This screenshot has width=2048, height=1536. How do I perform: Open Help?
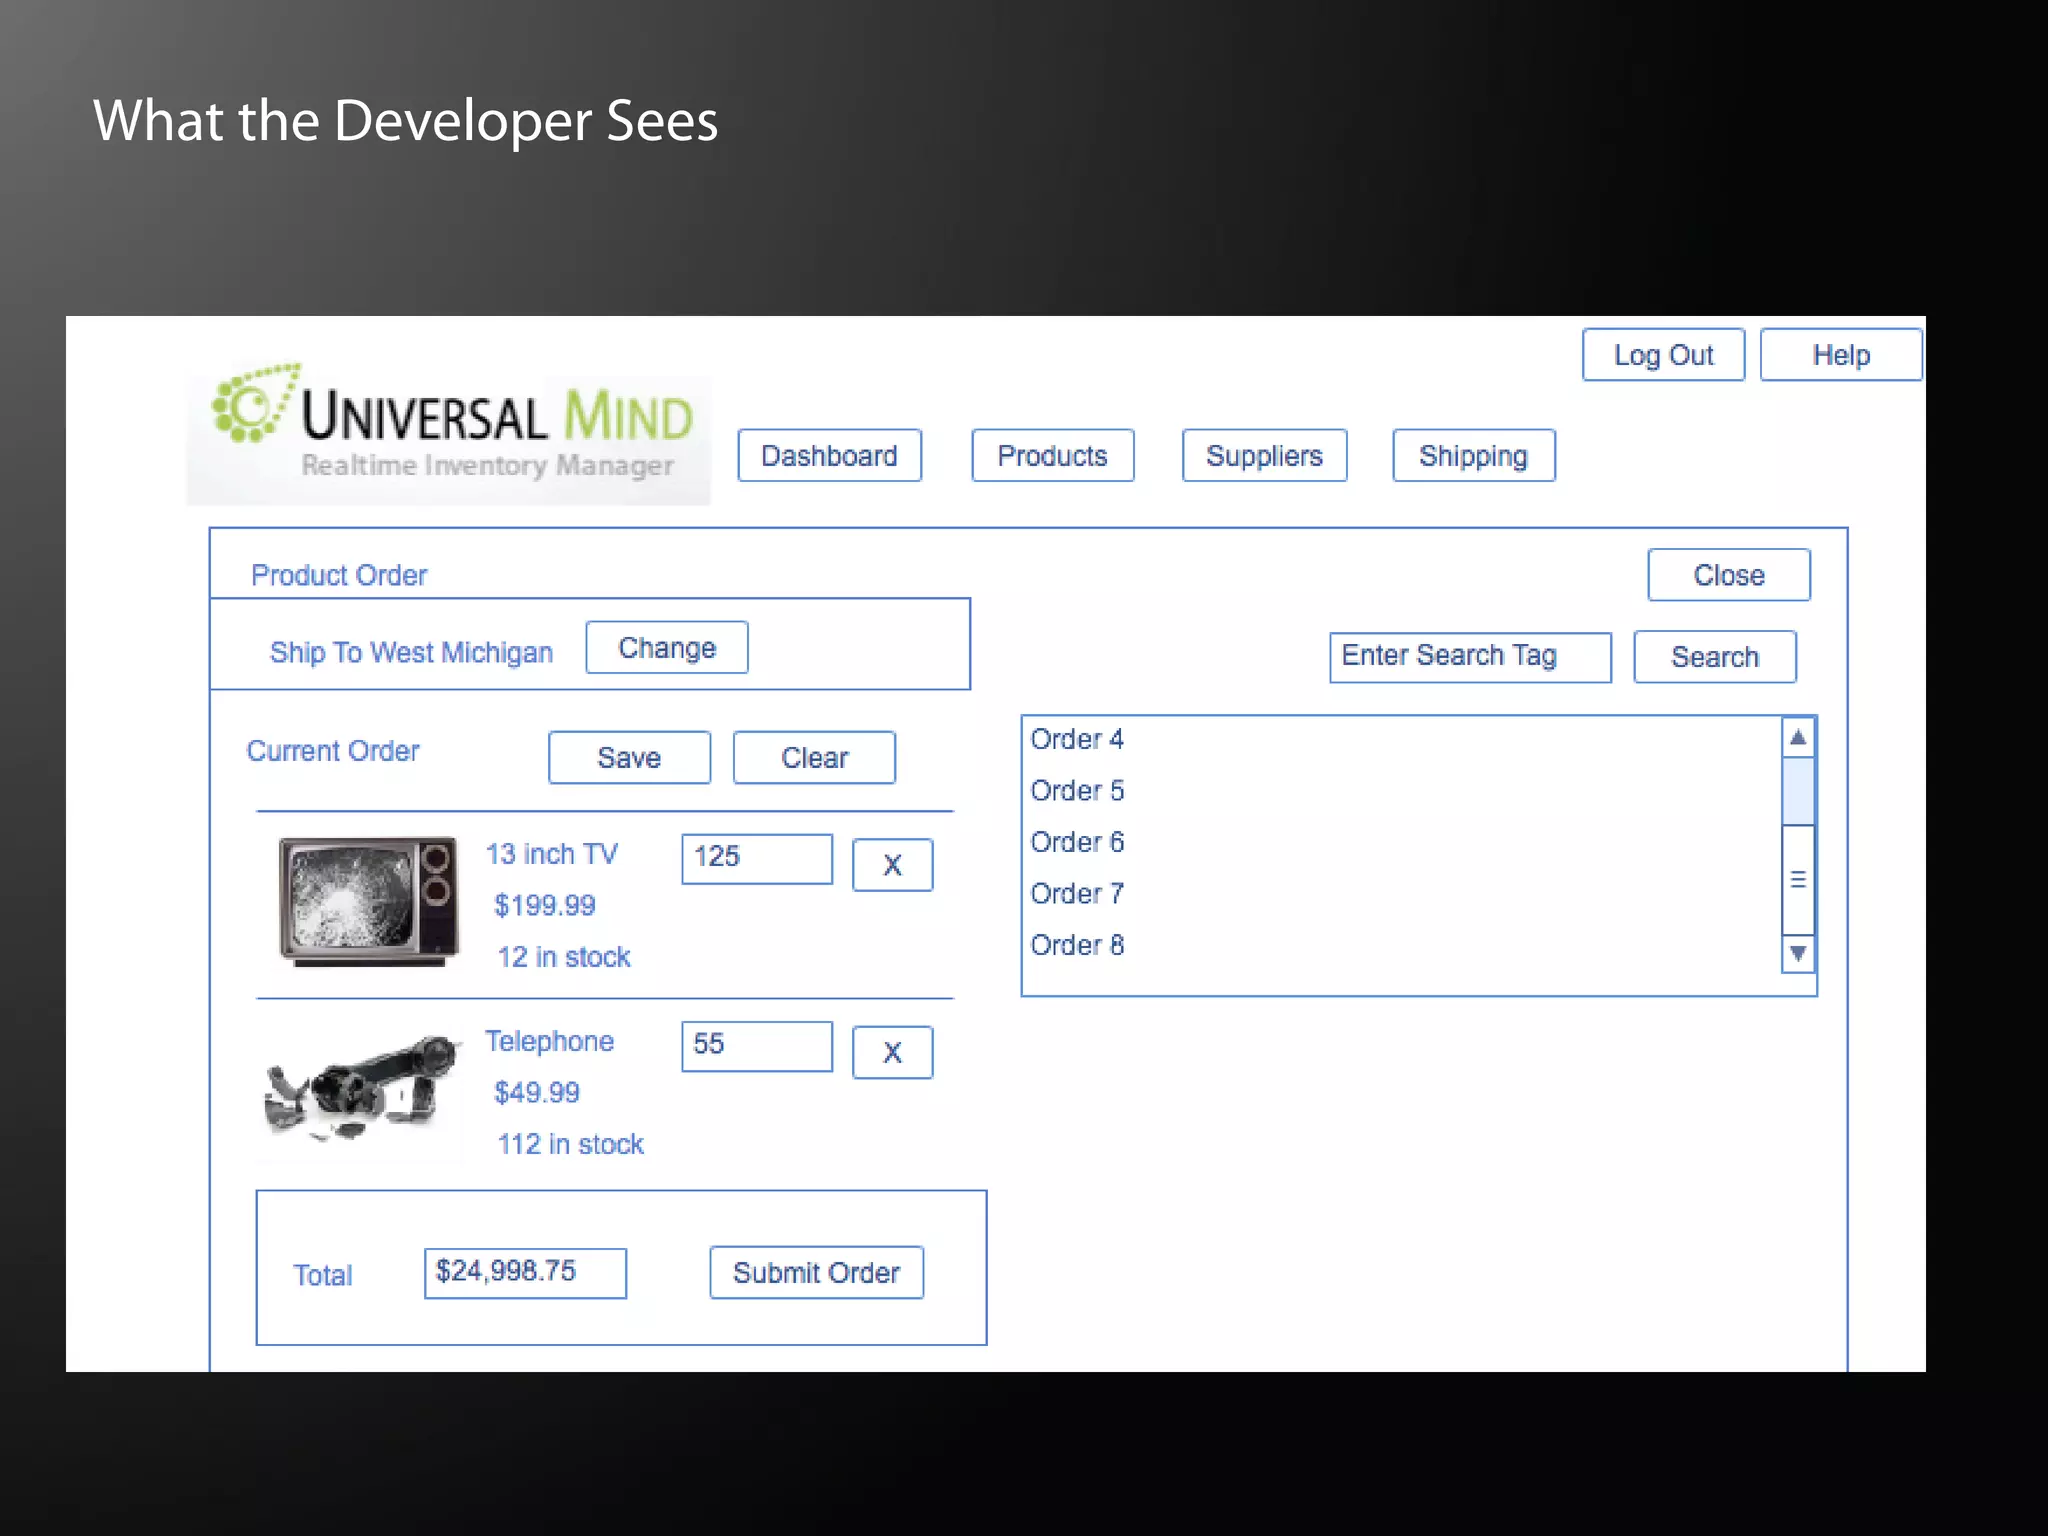click(x=1840, y=355)
